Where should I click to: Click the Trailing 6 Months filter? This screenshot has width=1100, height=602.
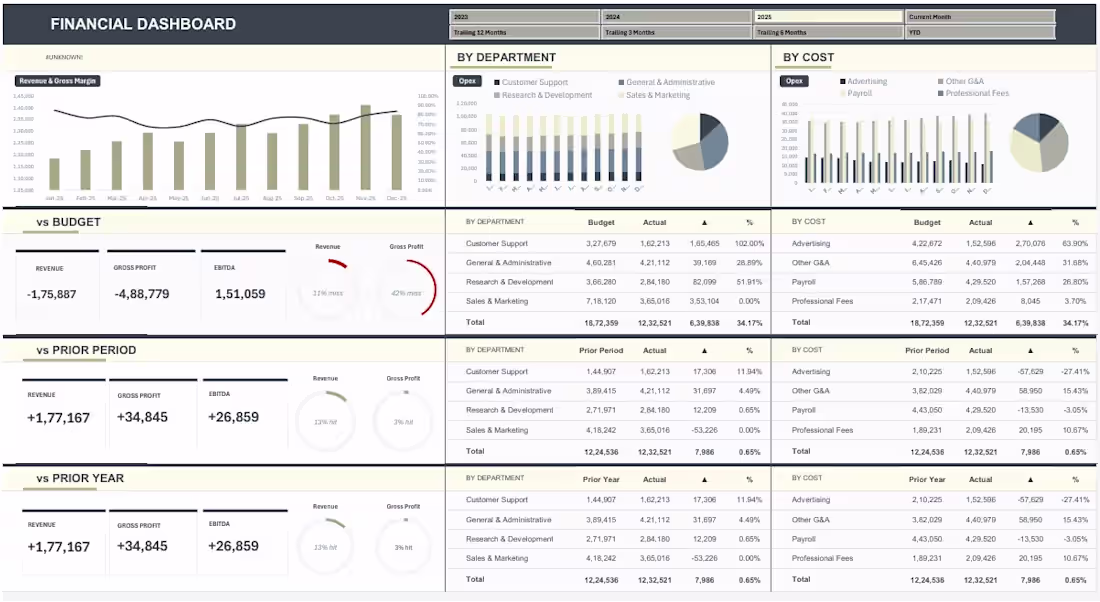click(828, 31)
